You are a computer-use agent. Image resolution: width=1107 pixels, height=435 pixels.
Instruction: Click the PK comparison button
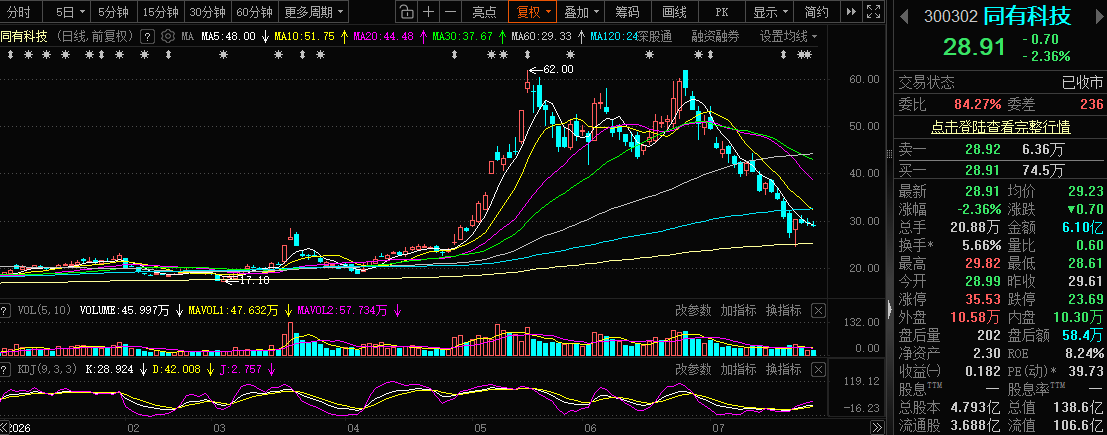(721, 11)
